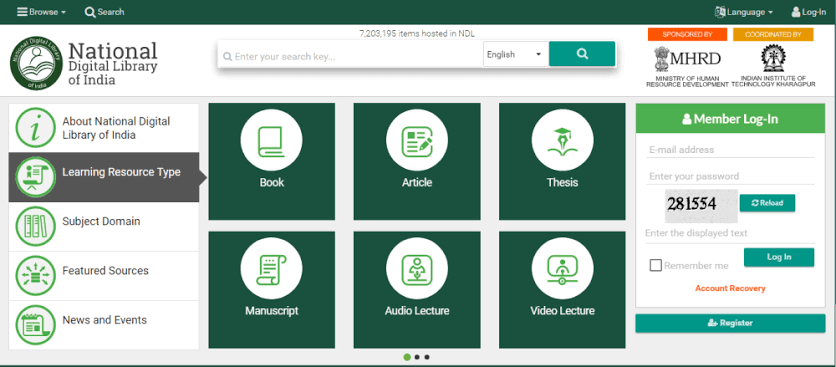Image resolution: width=836 pixels, height=367 pixels.
Task: Click the Book tile label
Action: click(x=271, y=182)
